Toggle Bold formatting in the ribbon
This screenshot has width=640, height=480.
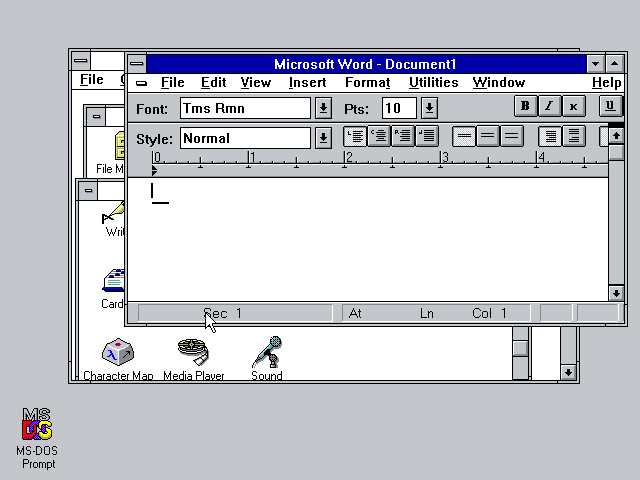525,106
